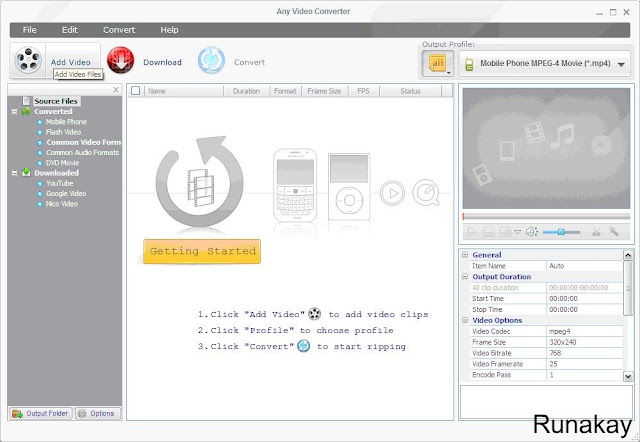Click the Source Files document icon

26,101
